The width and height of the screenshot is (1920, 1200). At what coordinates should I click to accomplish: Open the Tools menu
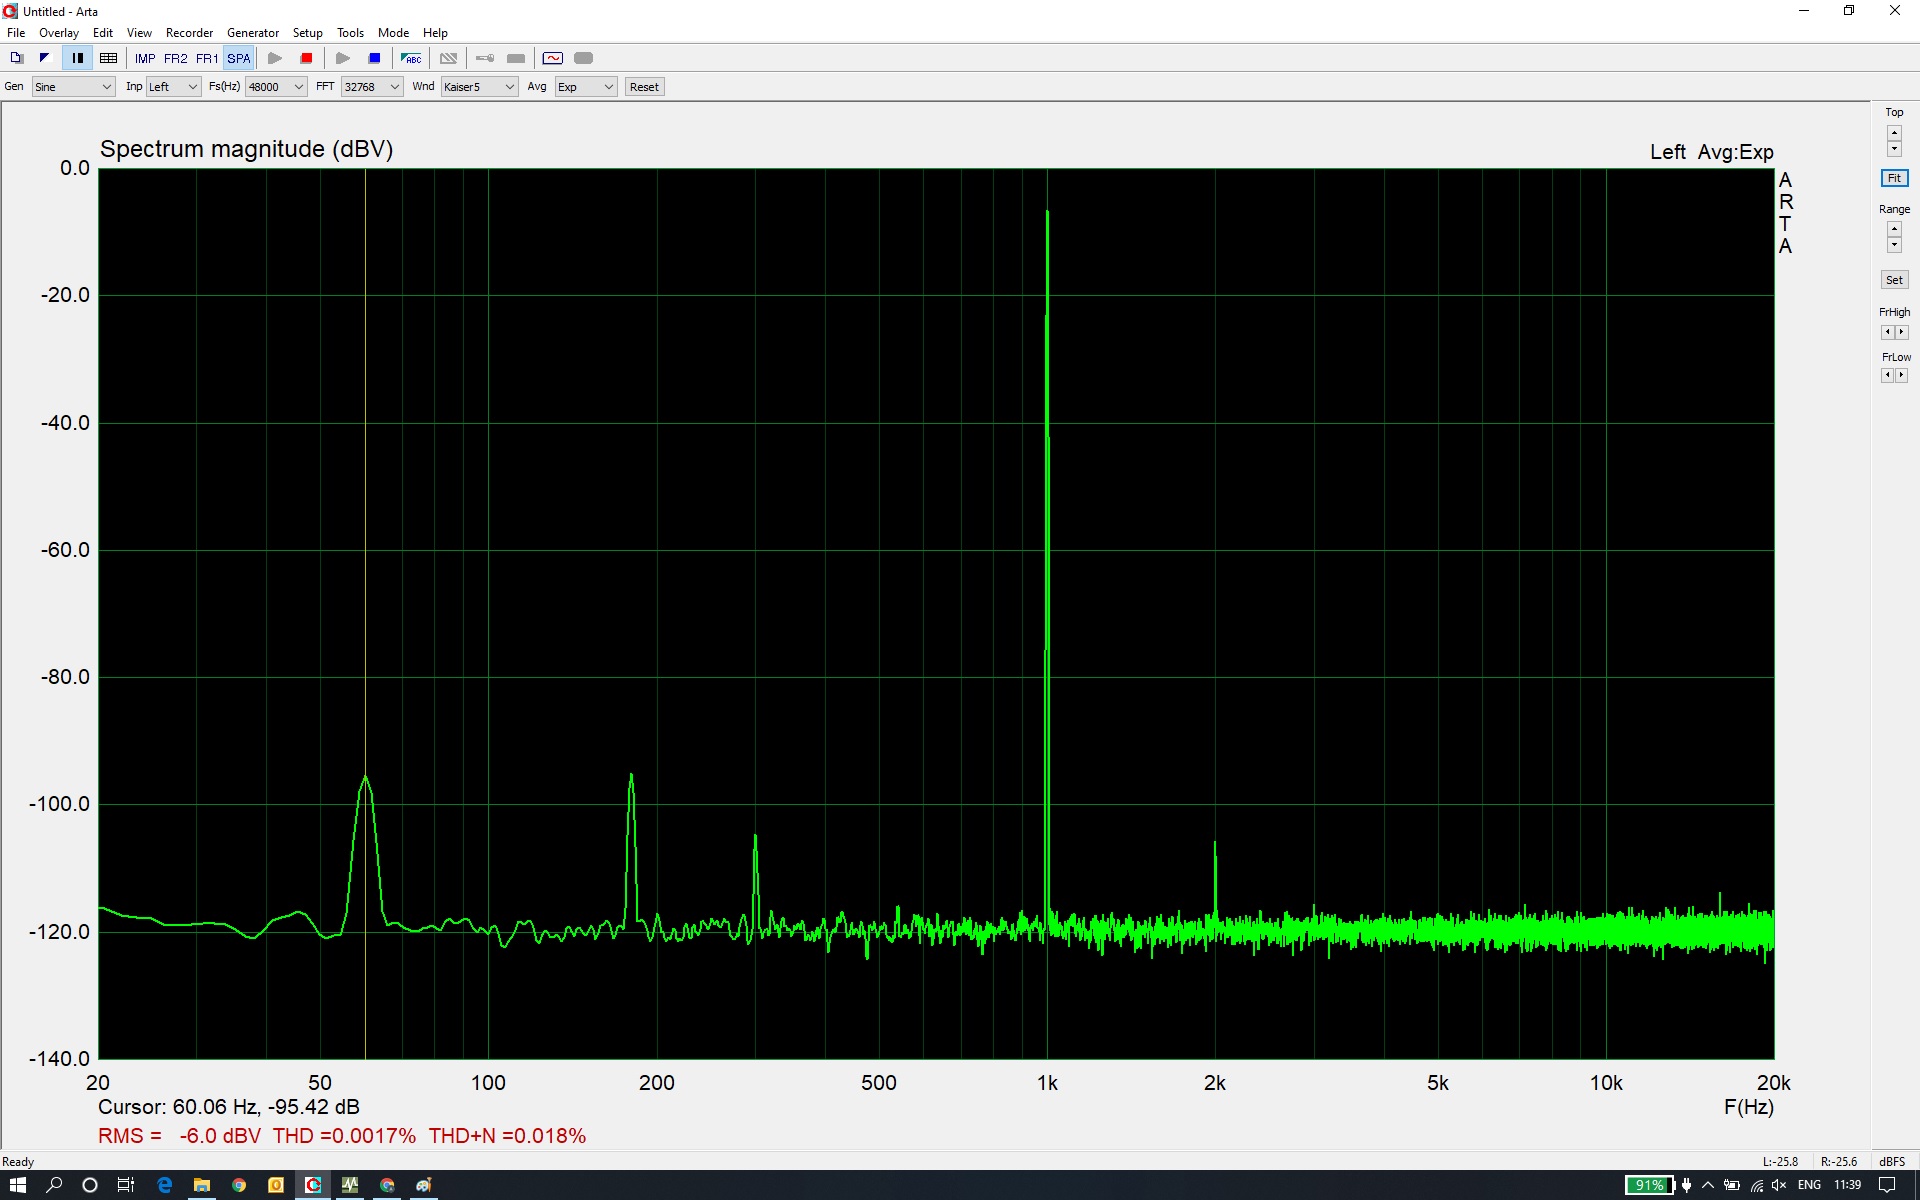350,33
